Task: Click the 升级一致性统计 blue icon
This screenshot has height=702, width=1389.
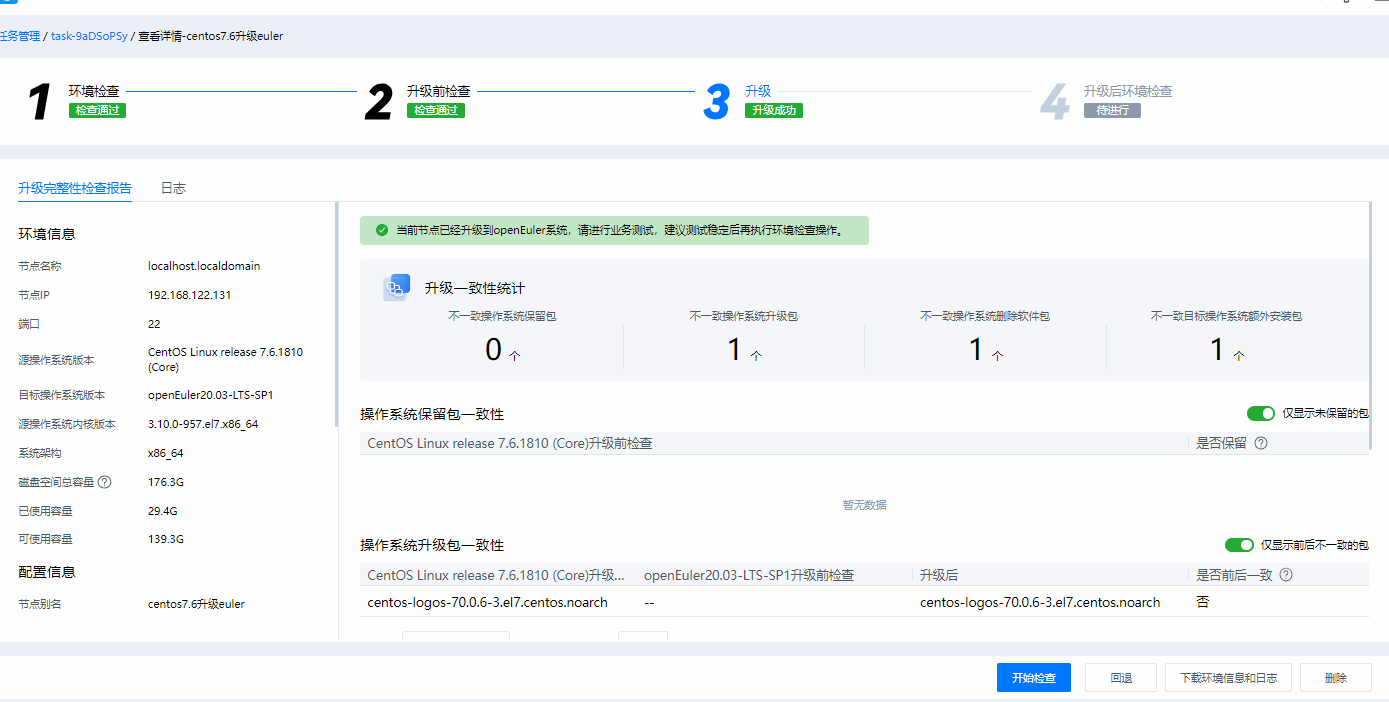Action: point(396,288)
